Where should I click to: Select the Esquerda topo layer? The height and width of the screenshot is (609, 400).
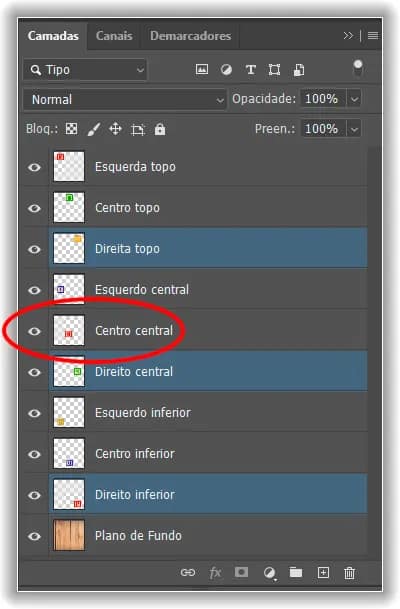click(x=208, y=167)
